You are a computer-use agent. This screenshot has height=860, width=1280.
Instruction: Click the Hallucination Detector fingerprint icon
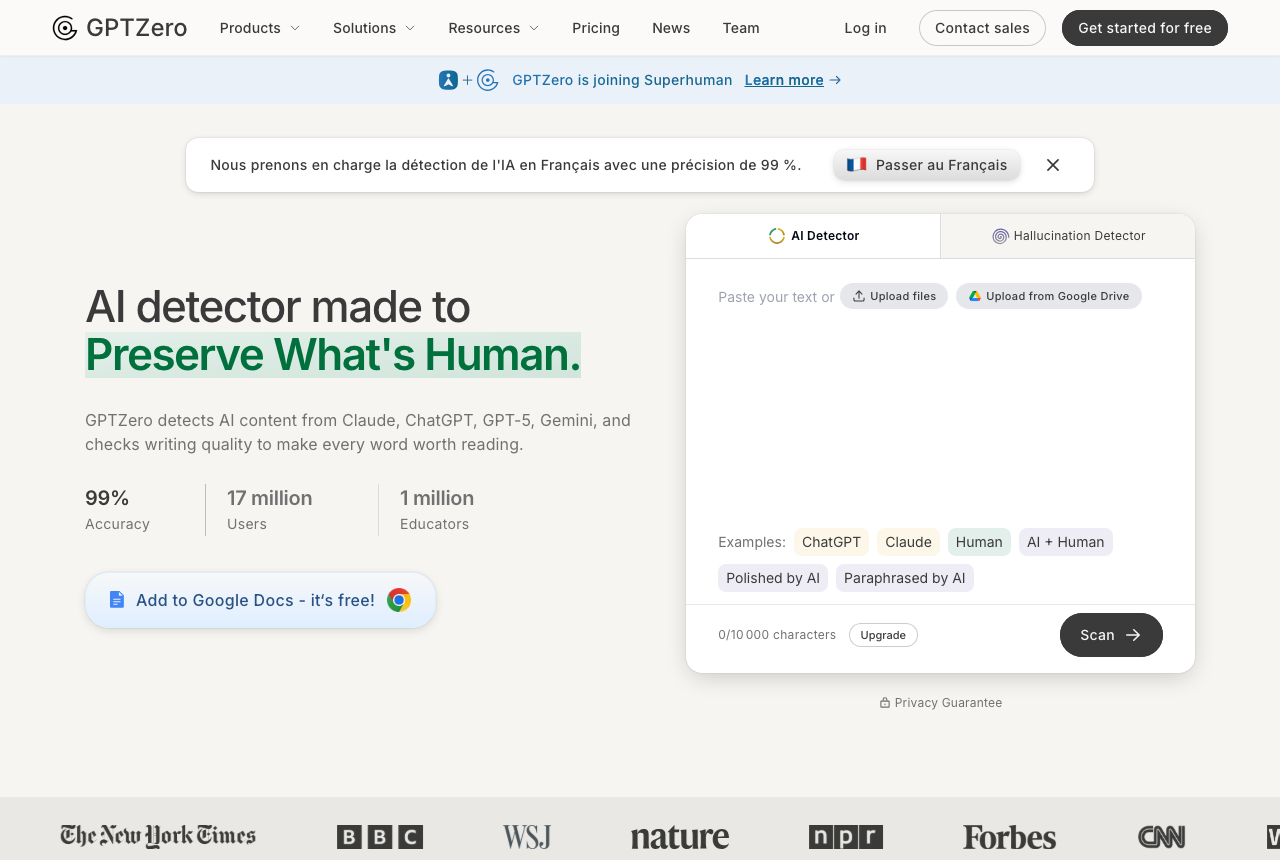click(x=1000, y=236)
